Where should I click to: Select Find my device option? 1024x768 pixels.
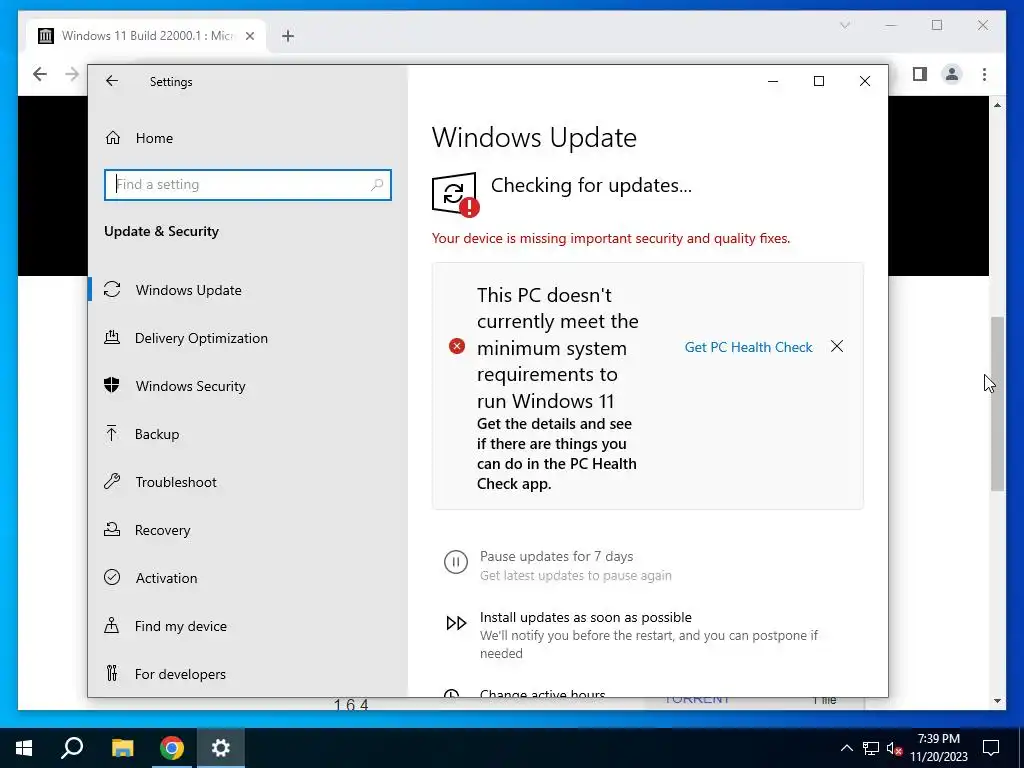click(180, 626)
